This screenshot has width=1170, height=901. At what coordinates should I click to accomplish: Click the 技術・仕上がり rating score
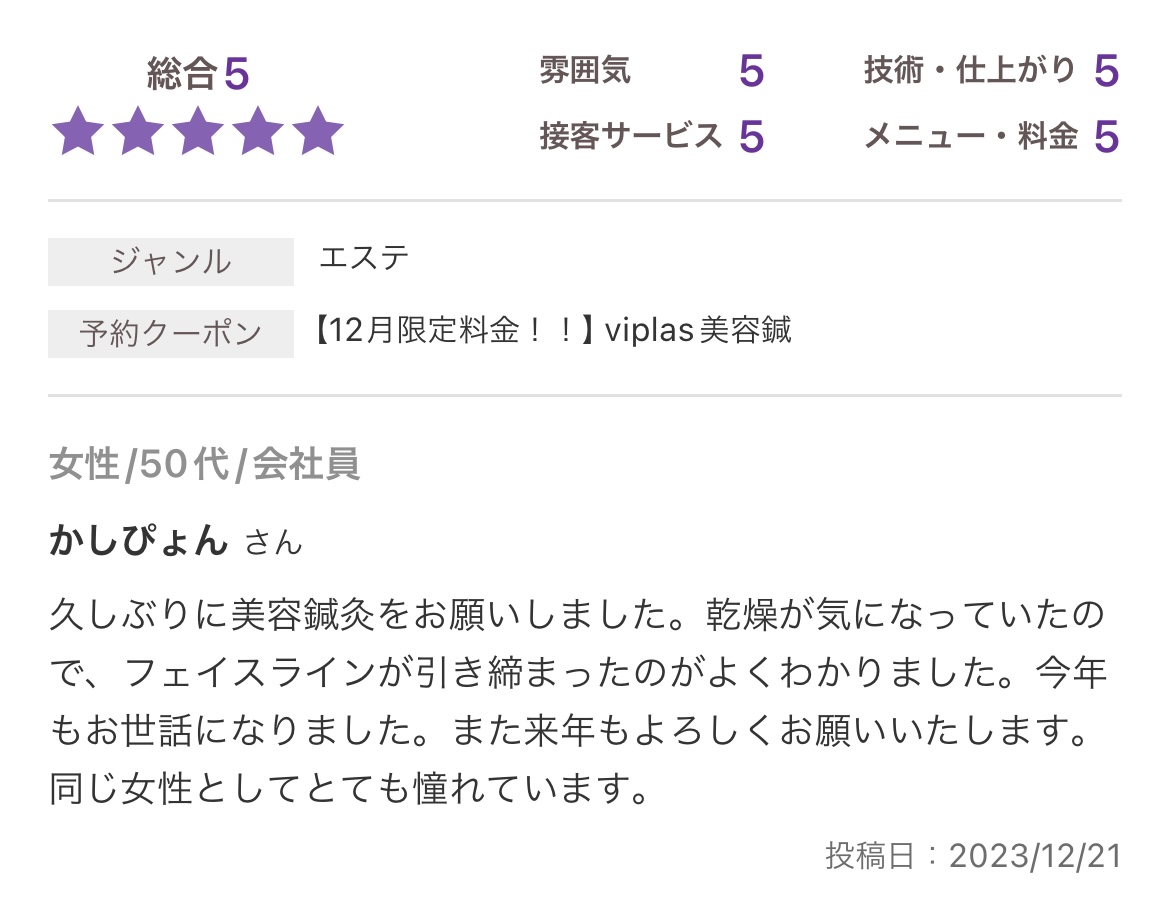click(x=1105, y=72)
